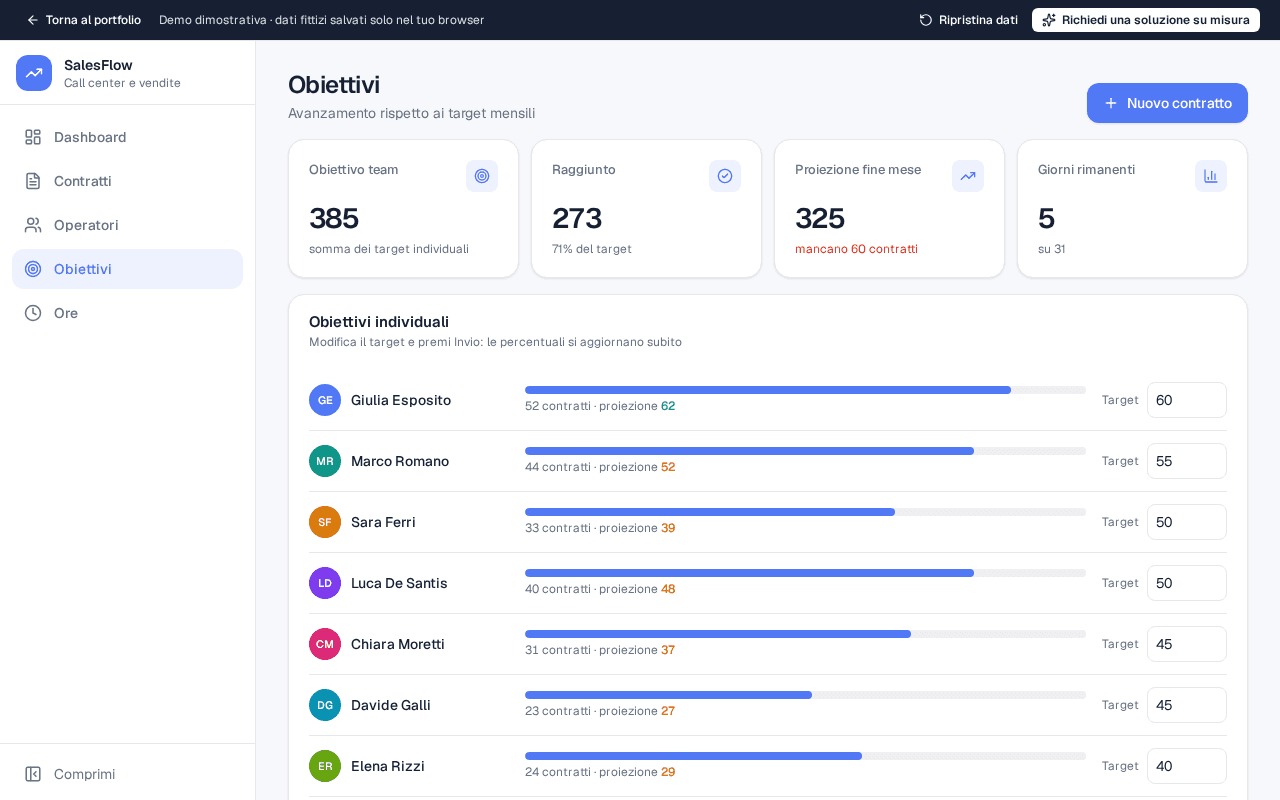Click the Nuovo contratto button
The width and height of the screenshot is (1280, 800).
pyautogui.click(x=1167, y=103)
